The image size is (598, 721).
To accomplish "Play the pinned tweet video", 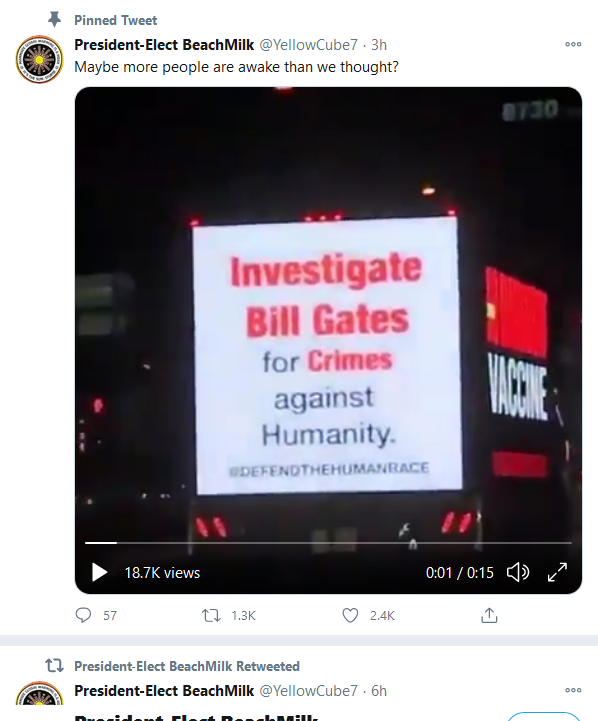I will point(99,572).
